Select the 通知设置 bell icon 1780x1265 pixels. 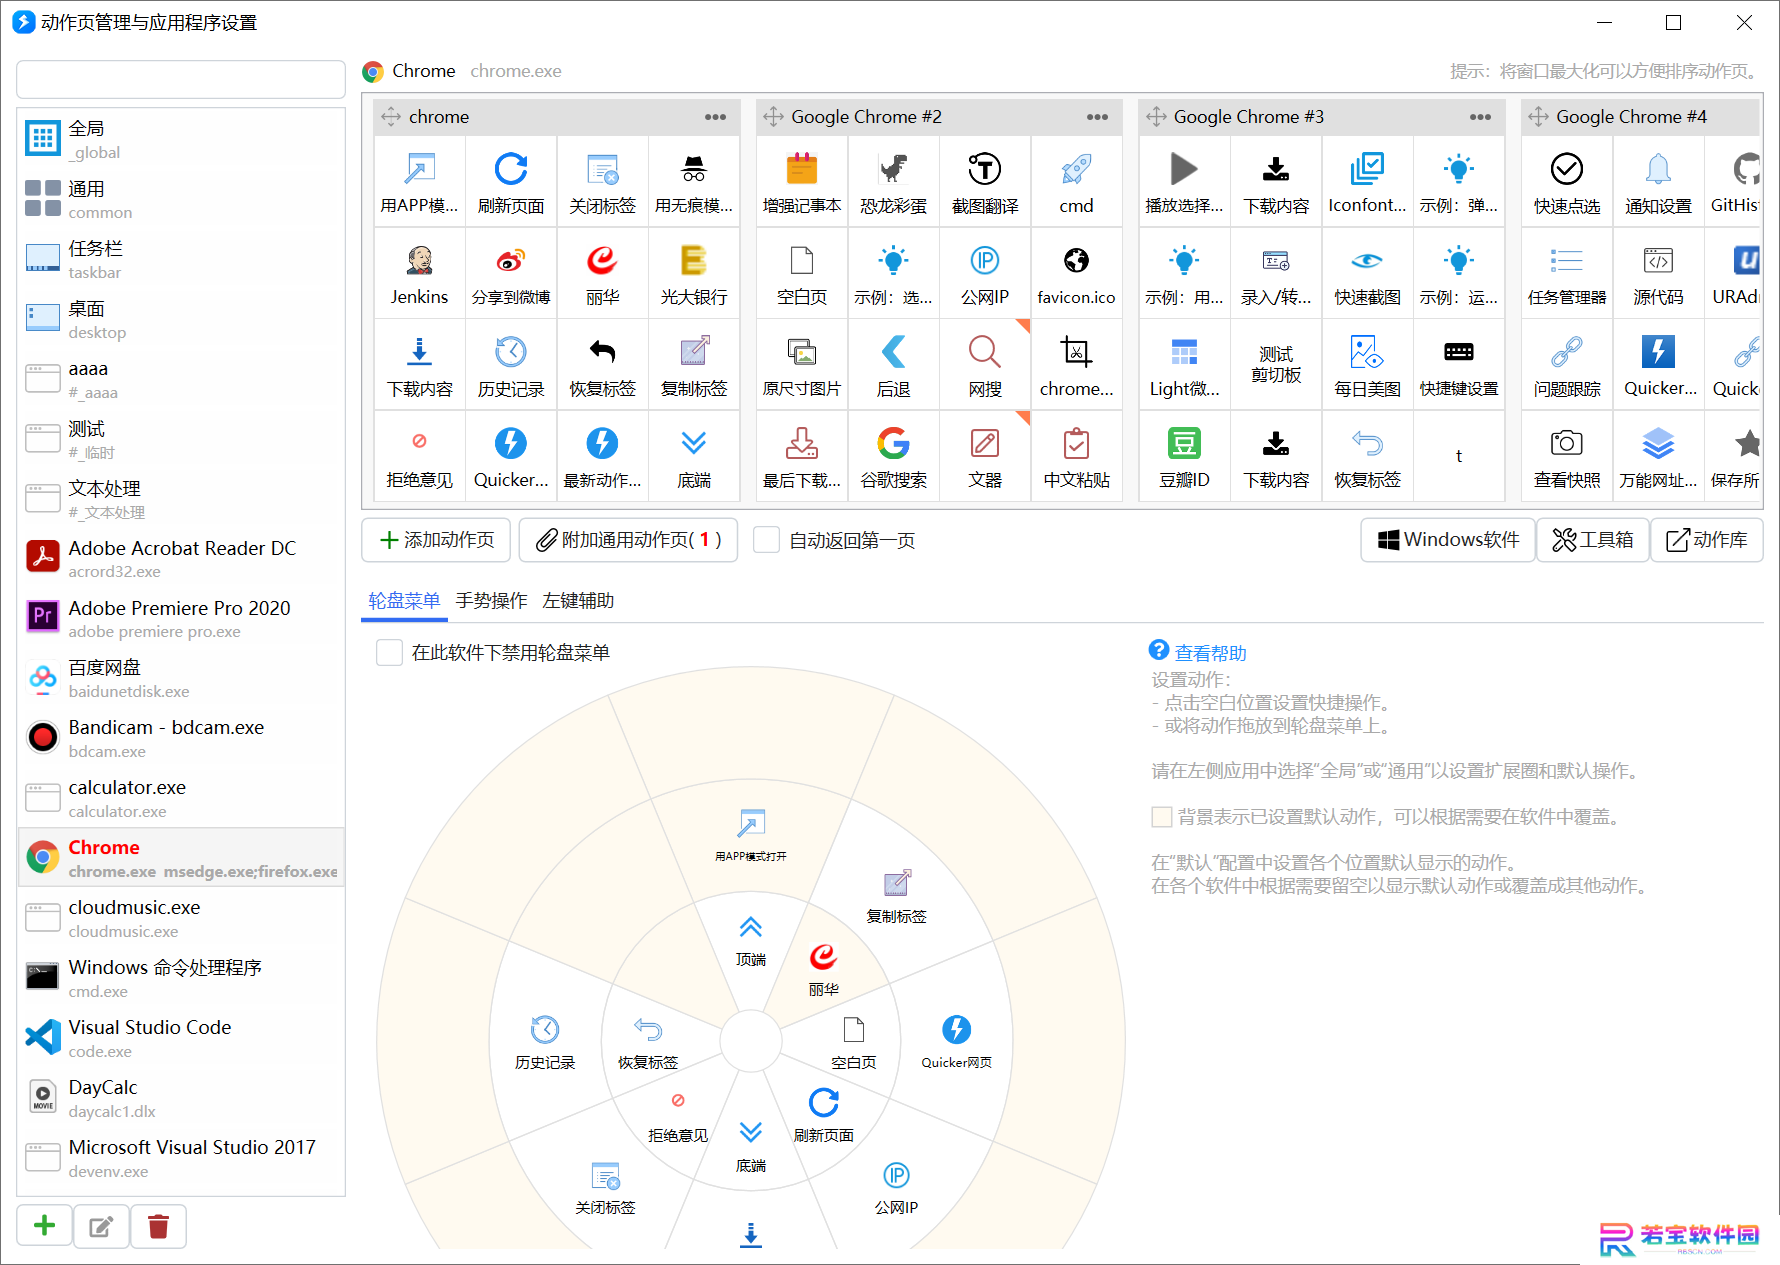coord(1658,169)
